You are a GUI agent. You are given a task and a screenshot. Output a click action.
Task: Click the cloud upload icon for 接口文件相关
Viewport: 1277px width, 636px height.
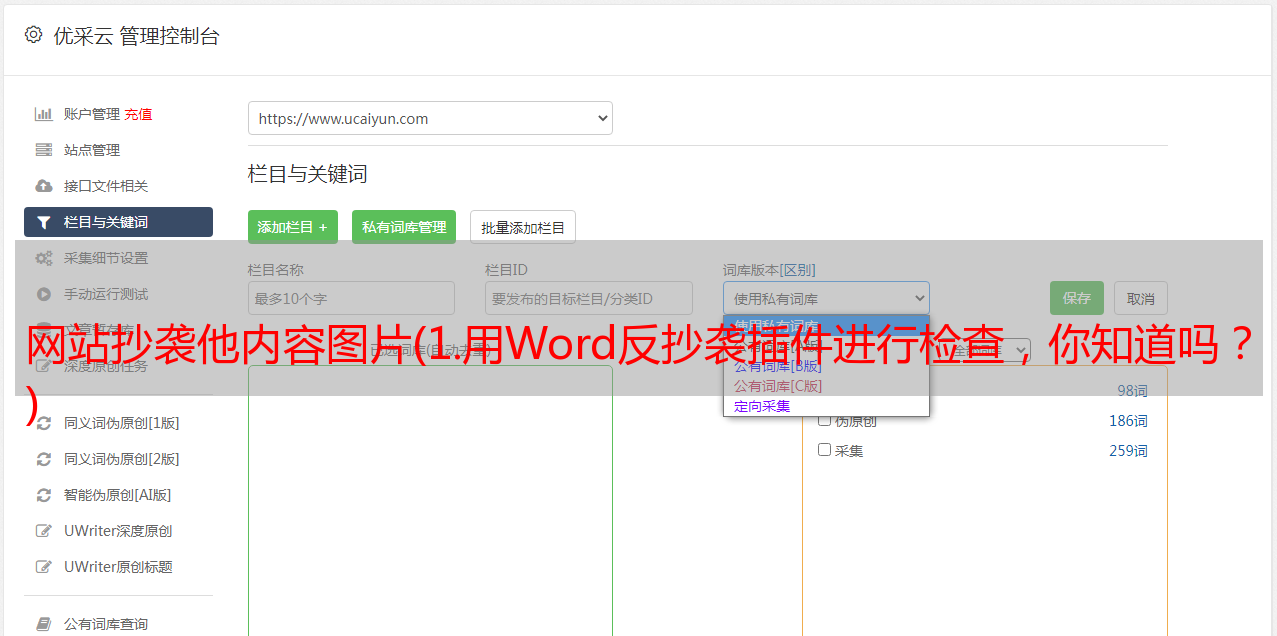click(44, 186)
